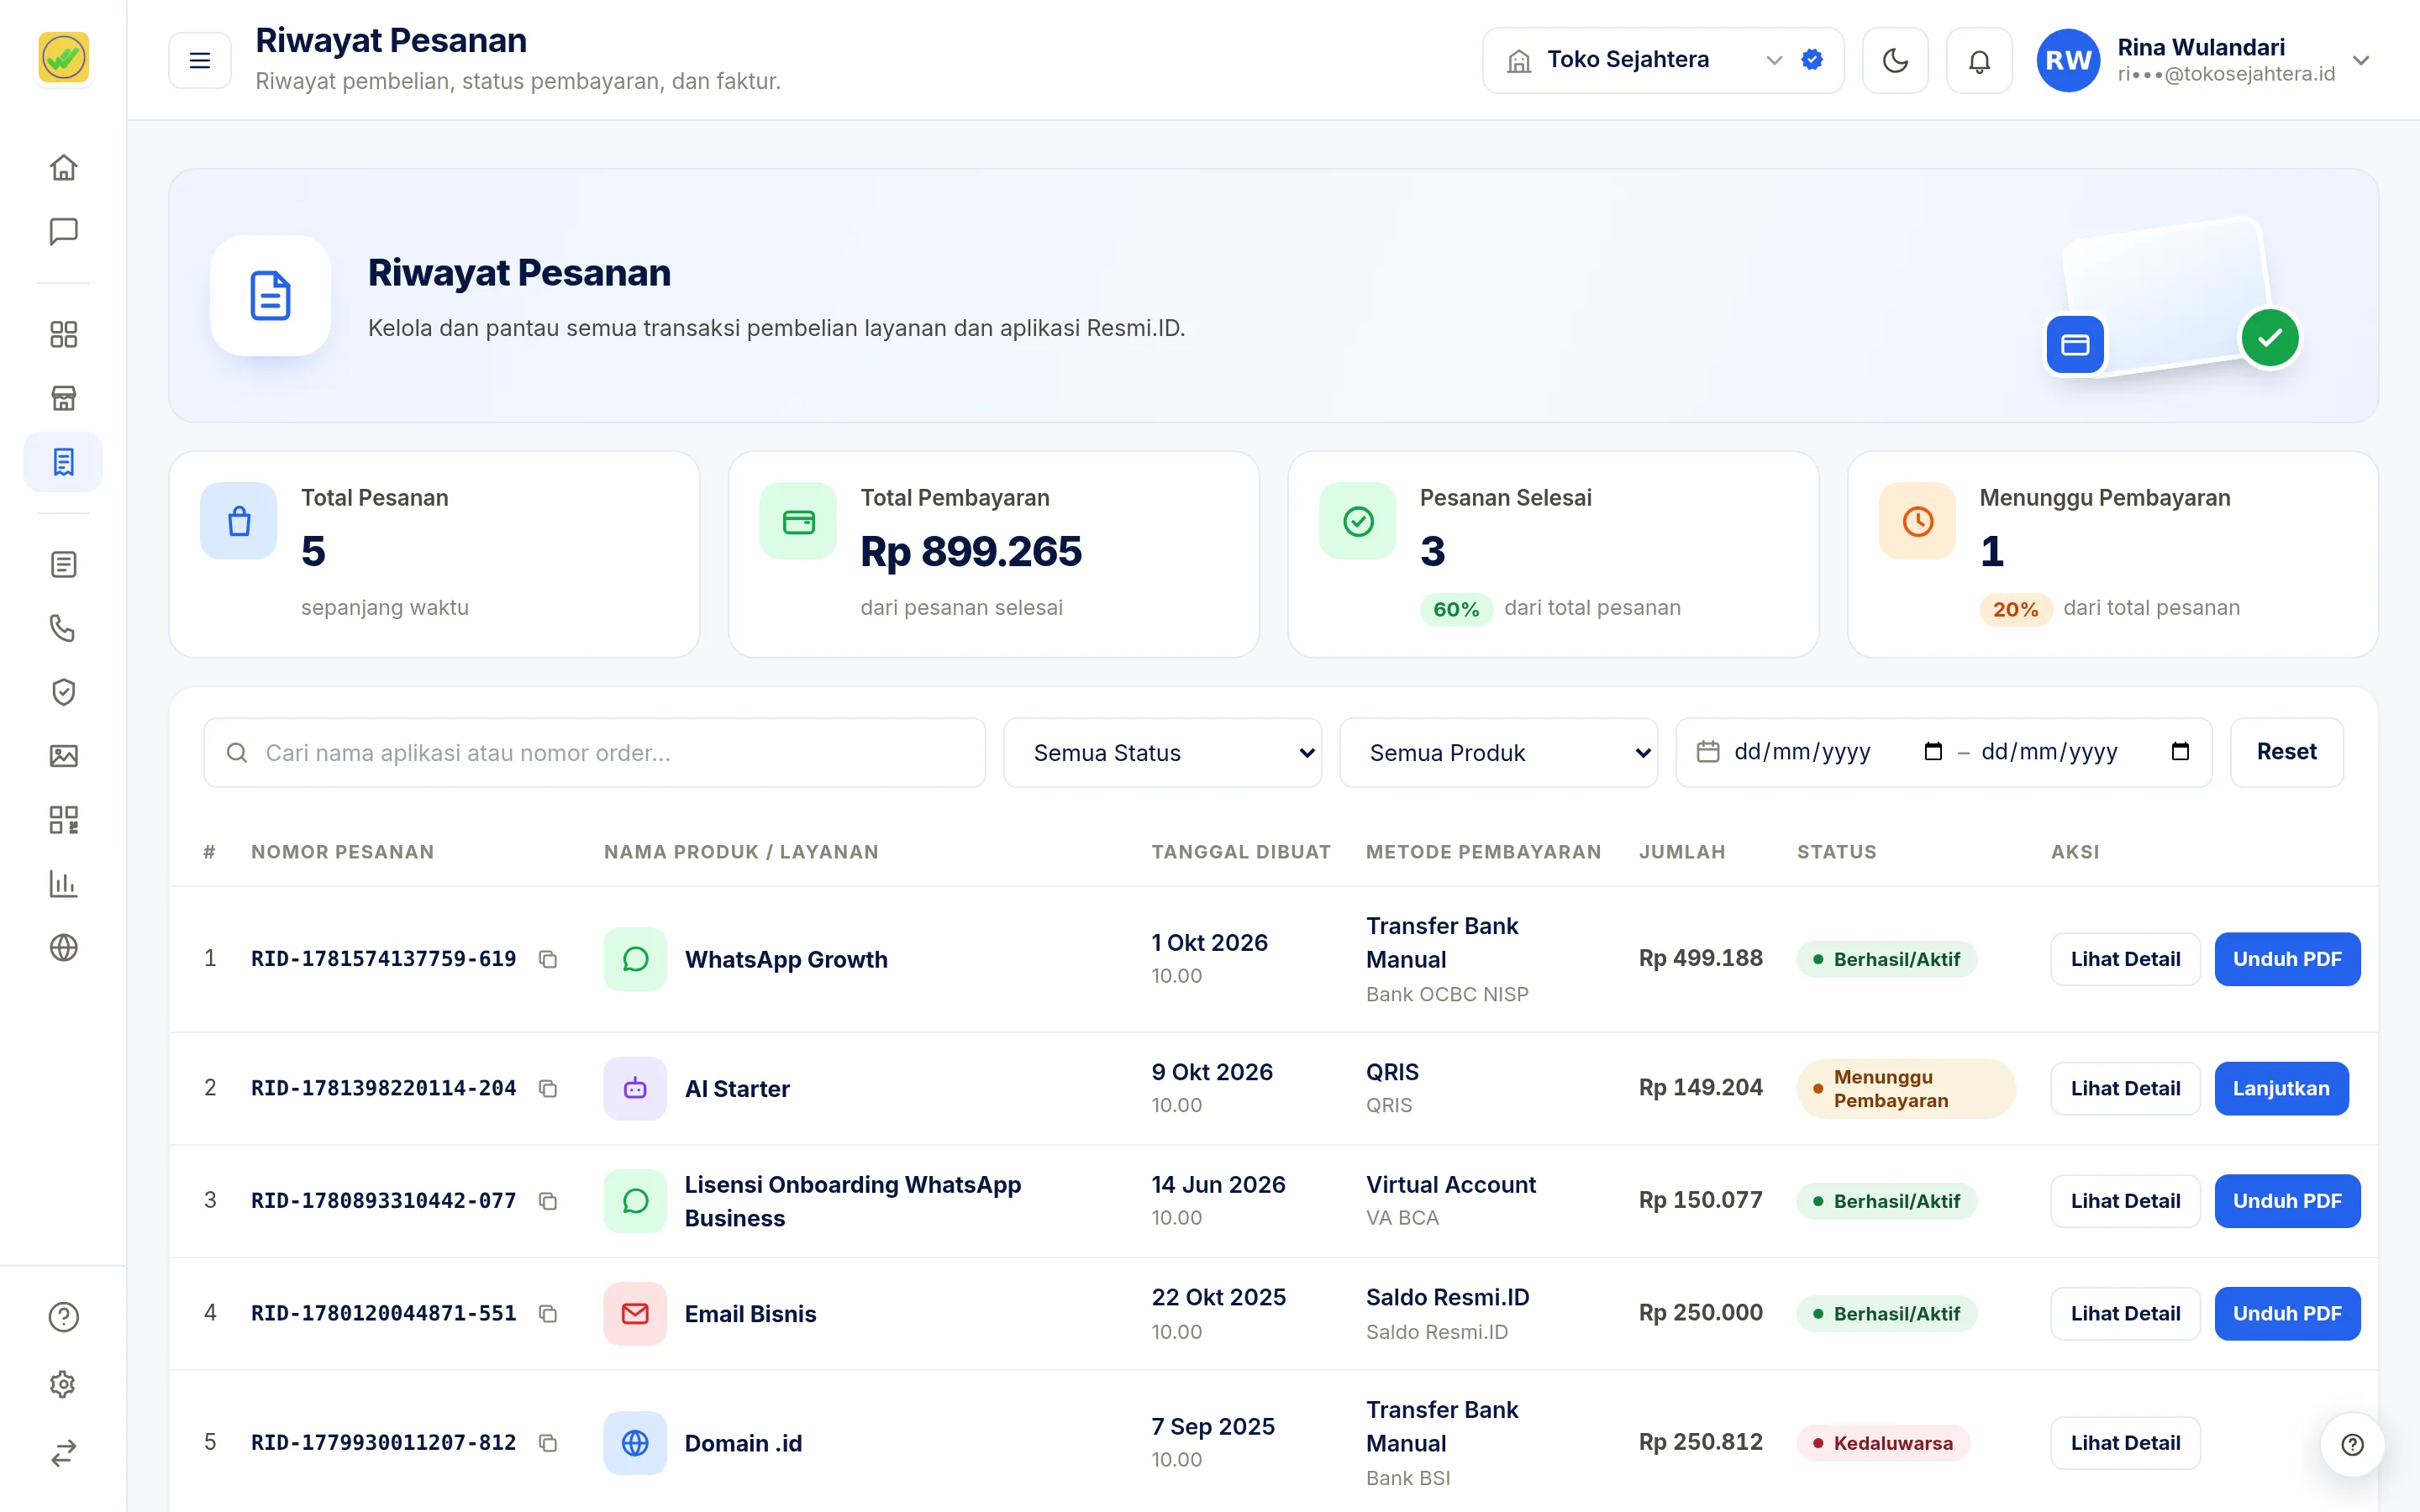Open the QR code sidebar icon
The height and width of the screenshot is (1512, 2420).
coord(63,820)
